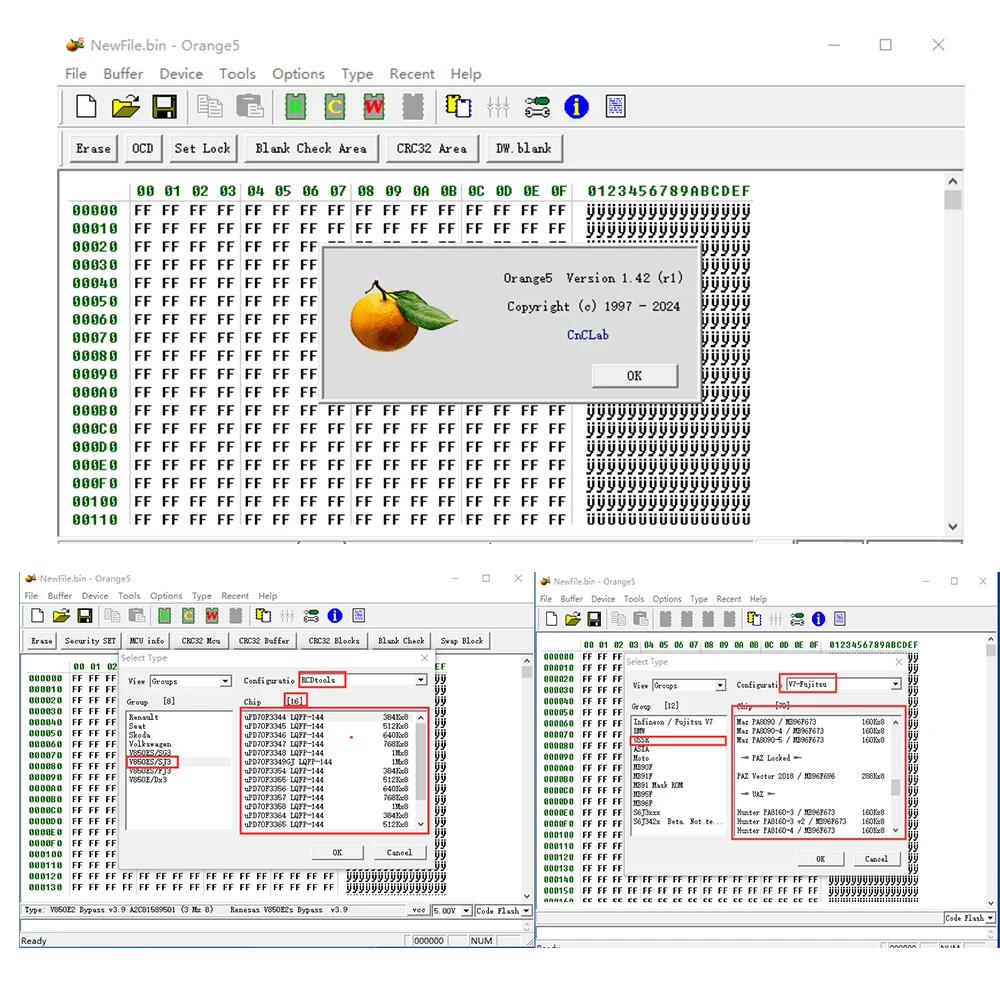Image resolution: width=1000 pixels, height=1000 pixels.
Task: Click Open folder icon in bottom-right window
Action: [573, 619]
